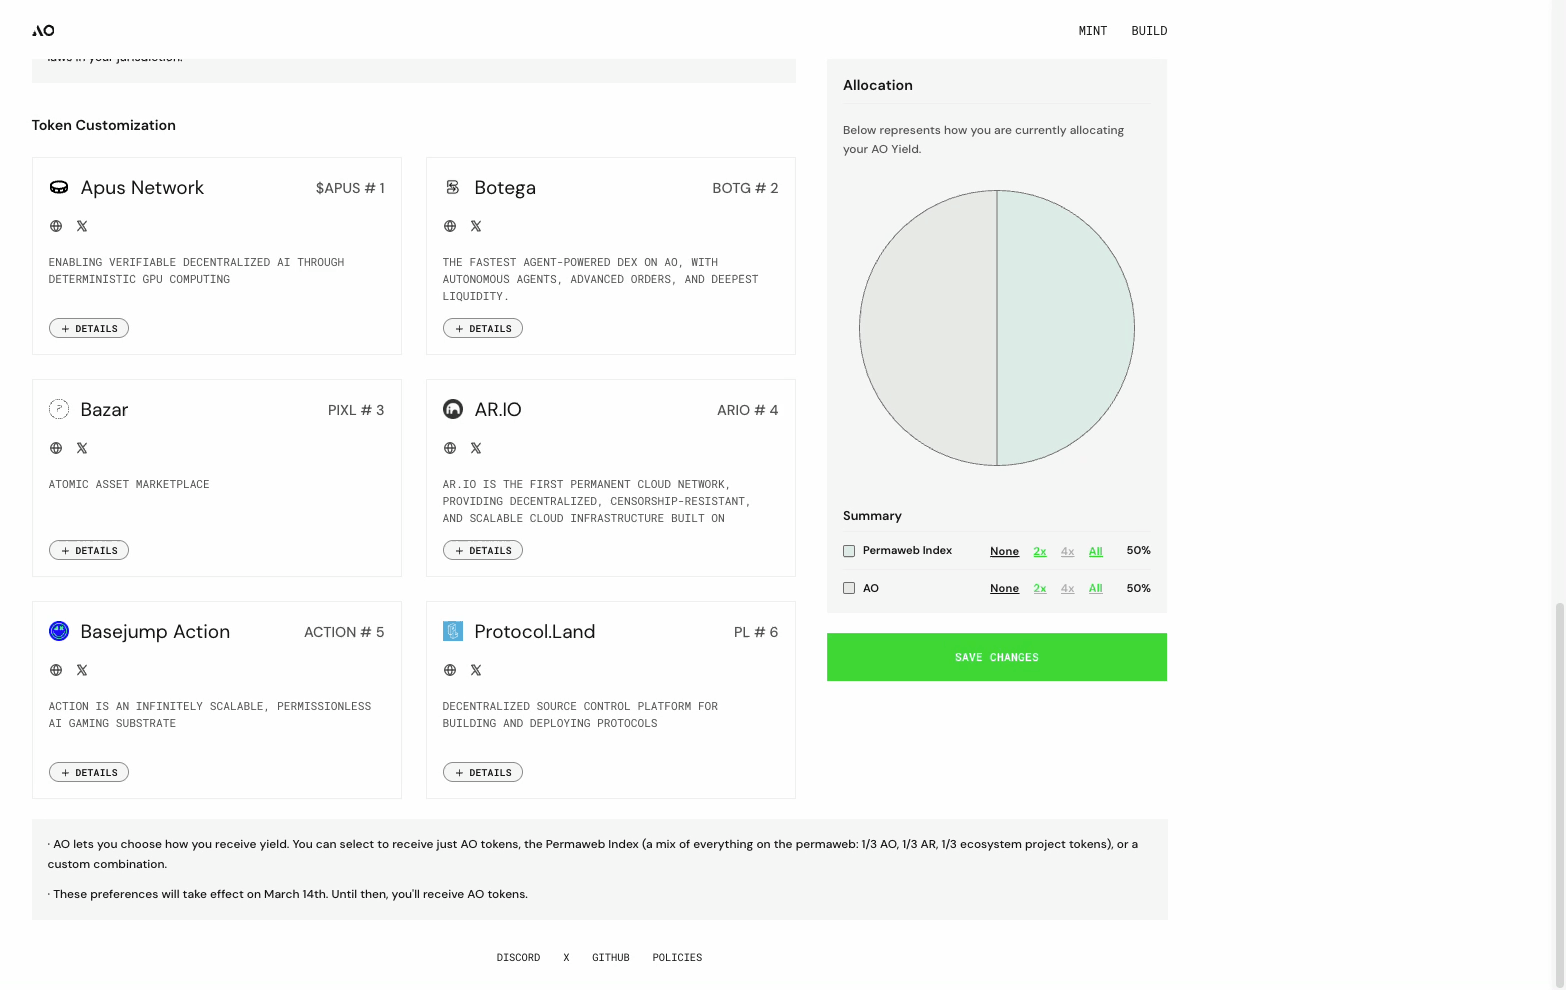Click the PL # 6 ticker label
This screenshot has width=1566, height=990.
[x=756, y=632]
